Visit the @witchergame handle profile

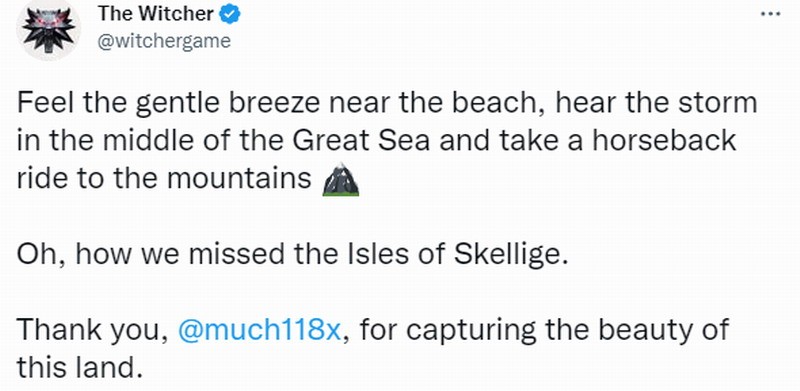click(x=164, y=41)
